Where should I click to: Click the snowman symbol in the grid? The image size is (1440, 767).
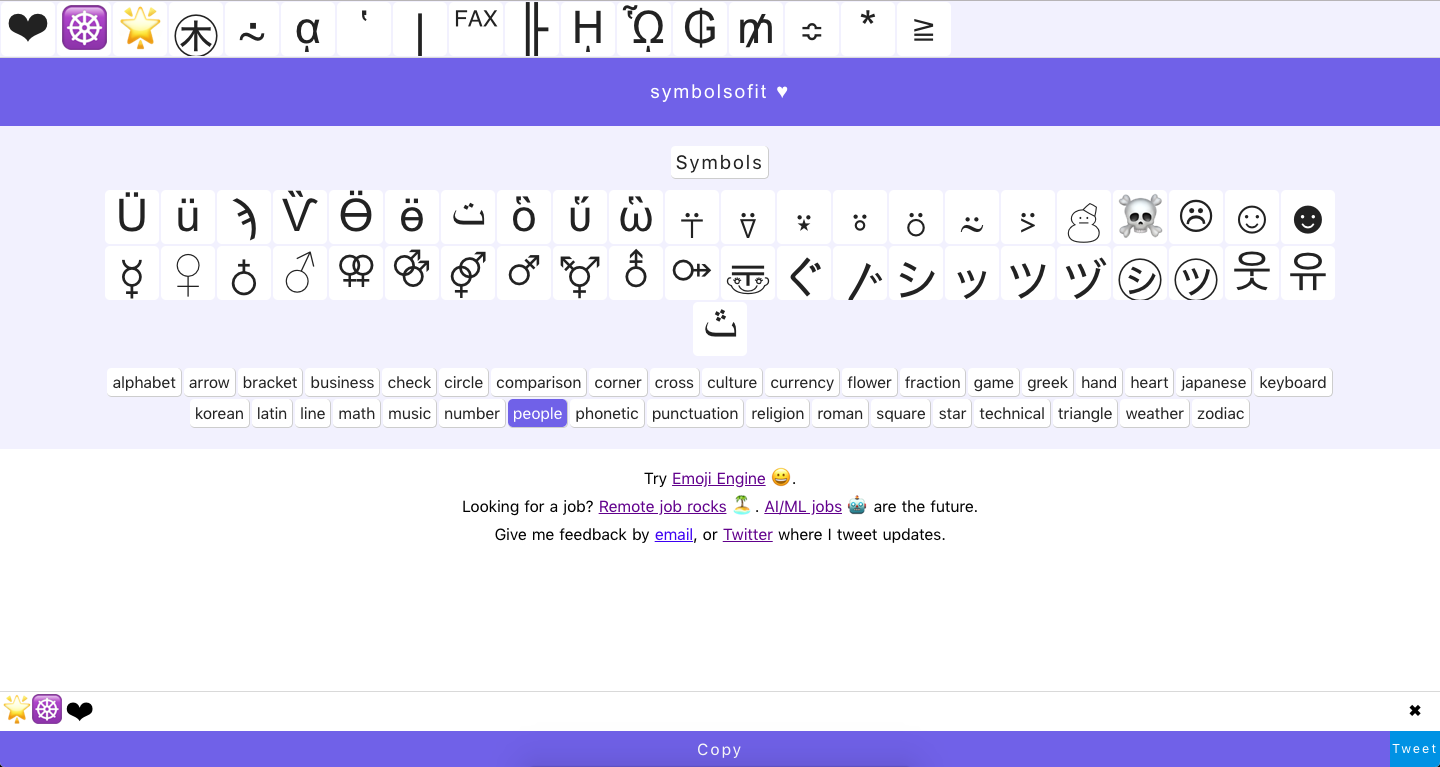point(1084,217)
